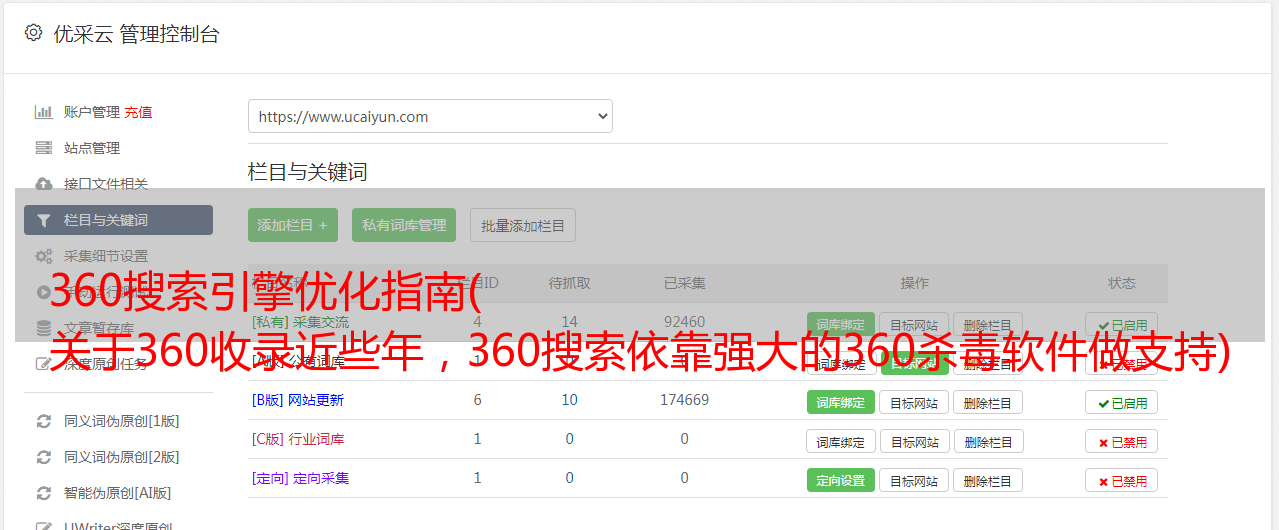Open the [定向] 定向采集 column link
The image size is (1279, 530).
click(x=301, y=478)
